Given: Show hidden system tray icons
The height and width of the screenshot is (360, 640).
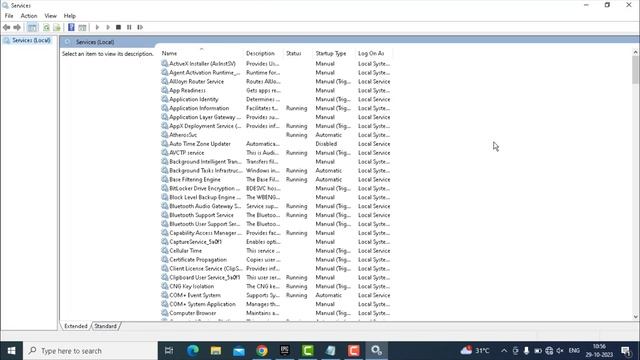Looking at the screenshot, I should (x=504, y=351).
